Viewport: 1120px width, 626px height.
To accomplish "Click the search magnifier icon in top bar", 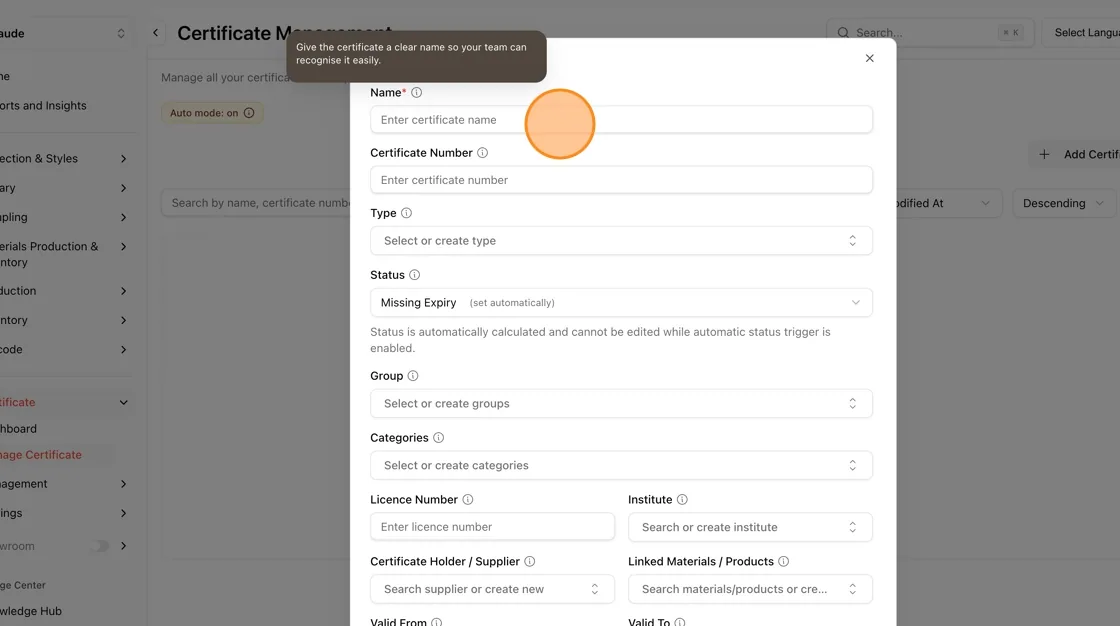I will 844,33.
